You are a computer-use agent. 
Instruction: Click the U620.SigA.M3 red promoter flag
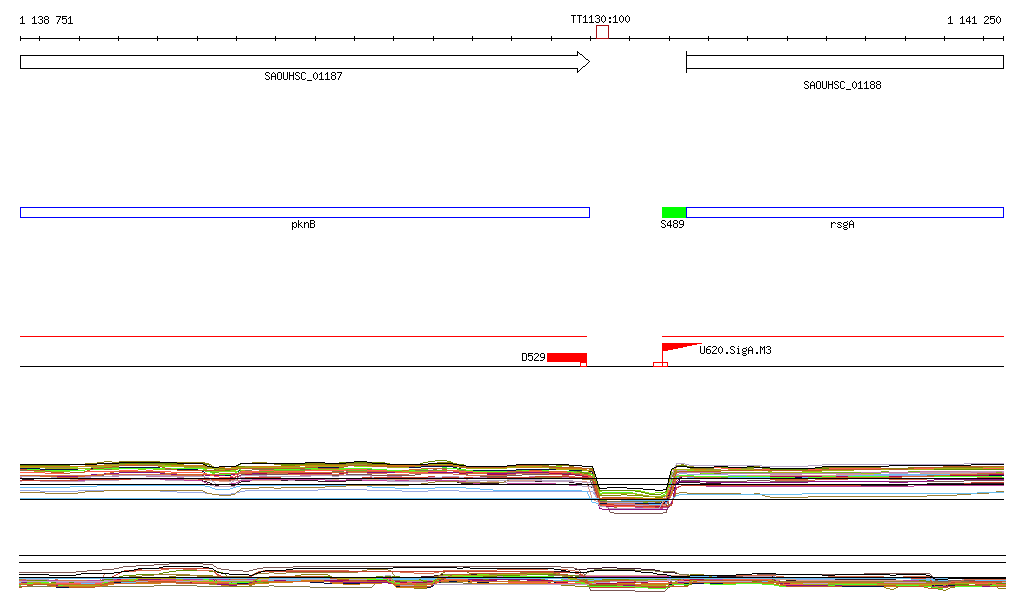coord(681,348)
